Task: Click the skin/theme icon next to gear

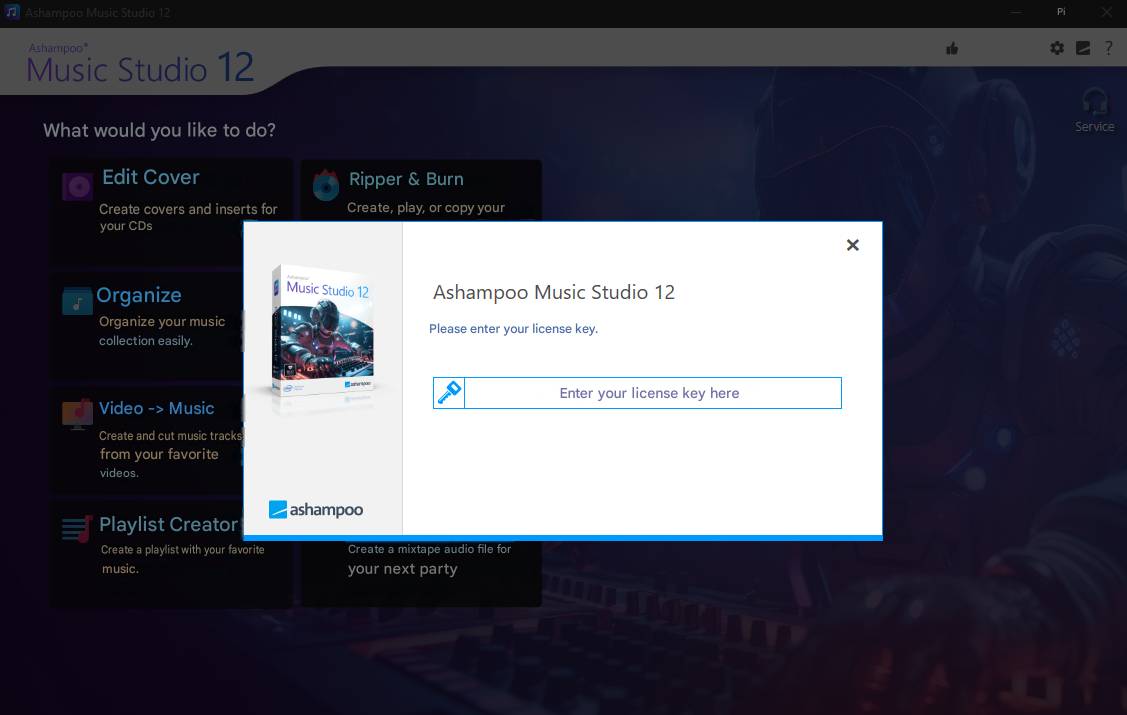Action: (1083, 48)
